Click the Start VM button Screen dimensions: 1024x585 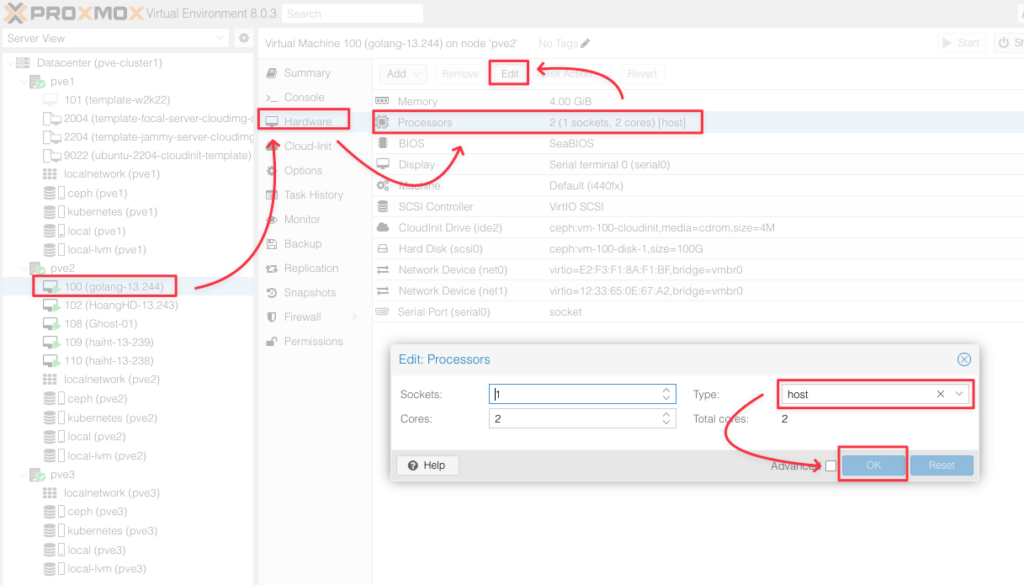[x=961, y=43]
